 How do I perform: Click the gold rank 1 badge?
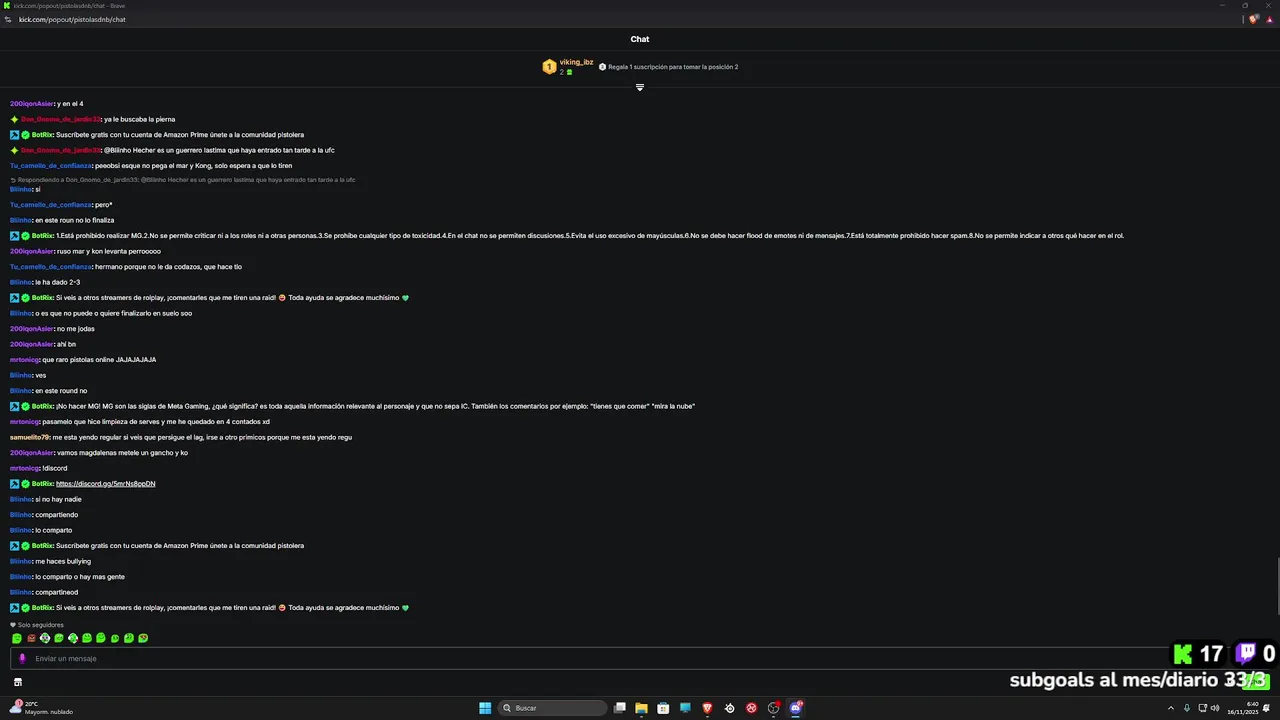click(x=549, y=67)
